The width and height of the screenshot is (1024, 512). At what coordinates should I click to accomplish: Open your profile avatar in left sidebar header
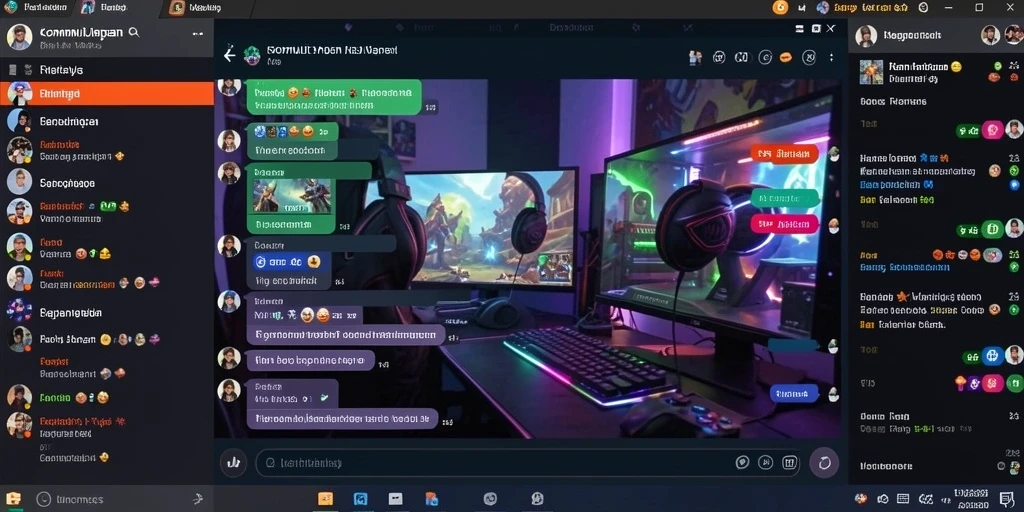19,37
